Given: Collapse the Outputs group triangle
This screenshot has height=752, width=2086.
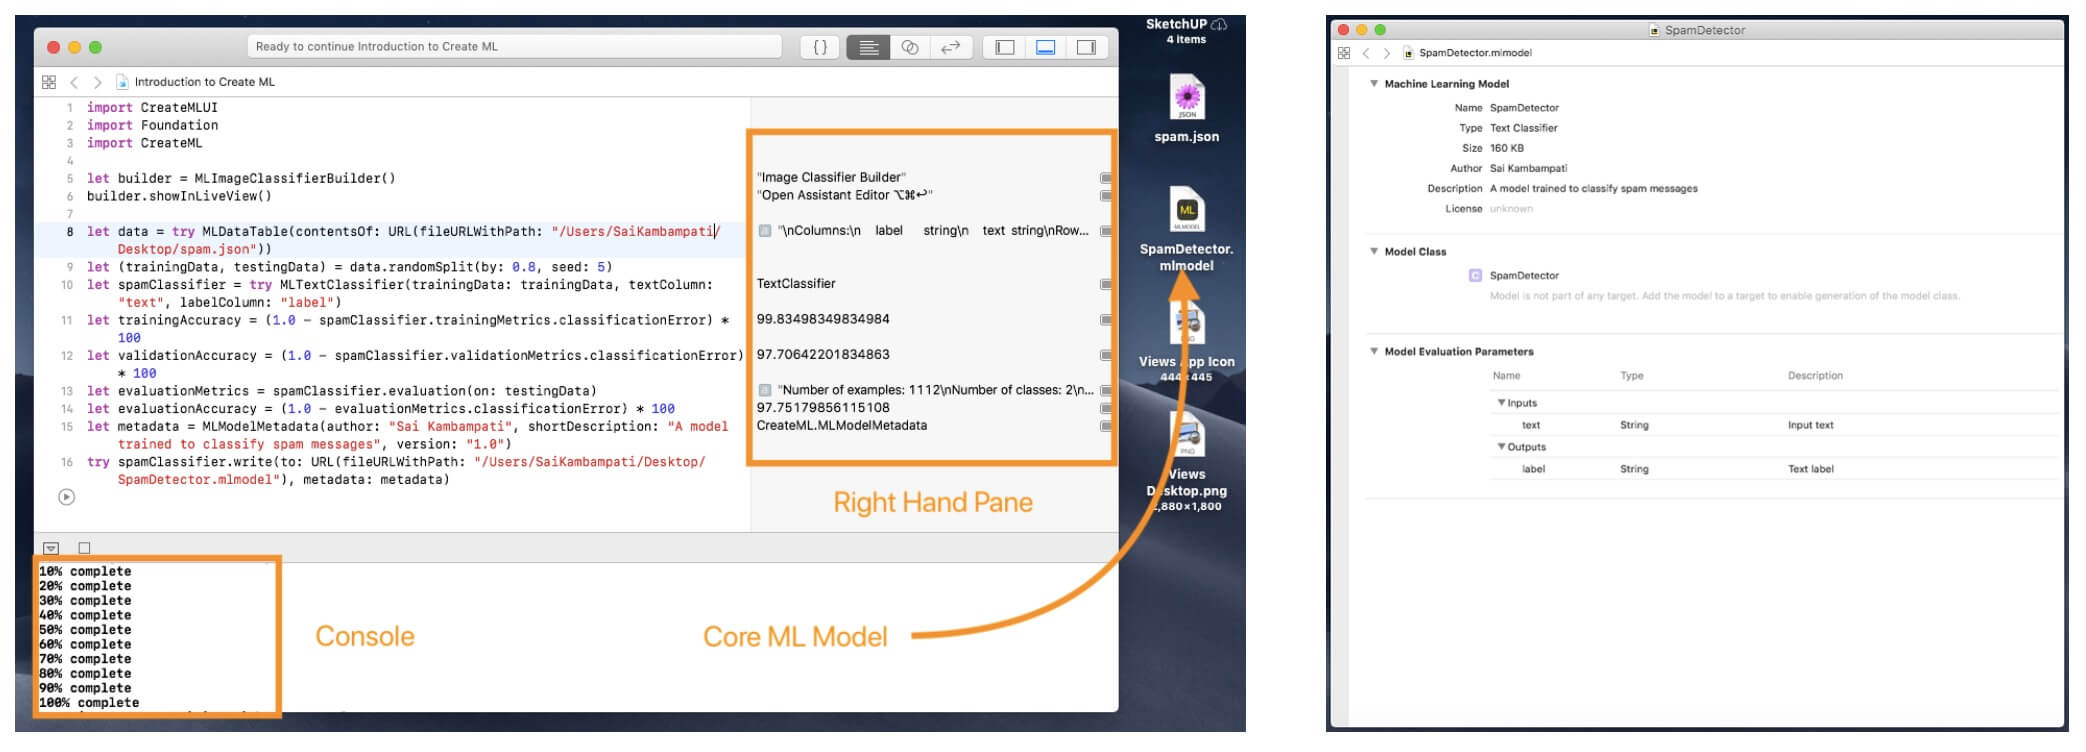Looking at the screenshot, I should pos(1501,447).
